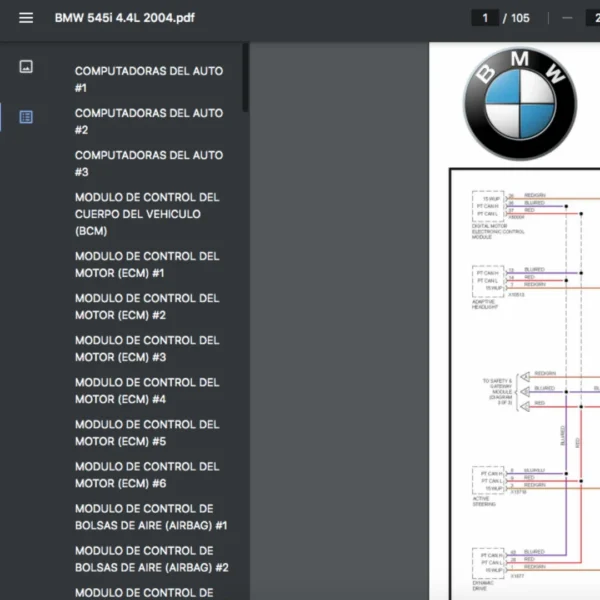Image resolution: width=600 pixels, height=600 pixels.
Task: Jump to COMPUTADORAS DEL AUTO #2
Action: pyautogui.click(x=148, y=122)
